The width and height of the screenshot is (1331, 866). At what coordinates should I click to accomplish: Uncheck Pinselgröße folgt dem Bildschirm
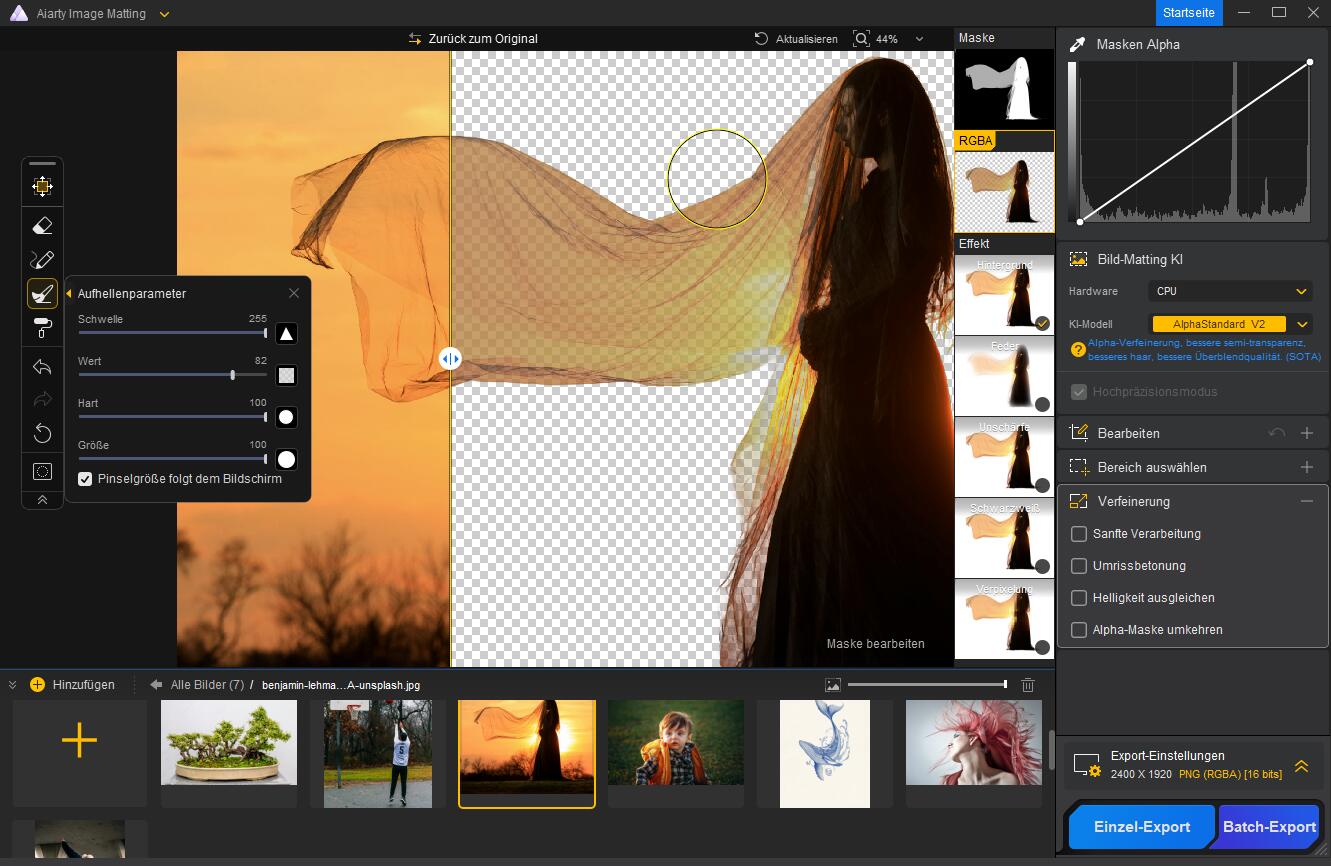pos(85,479)
